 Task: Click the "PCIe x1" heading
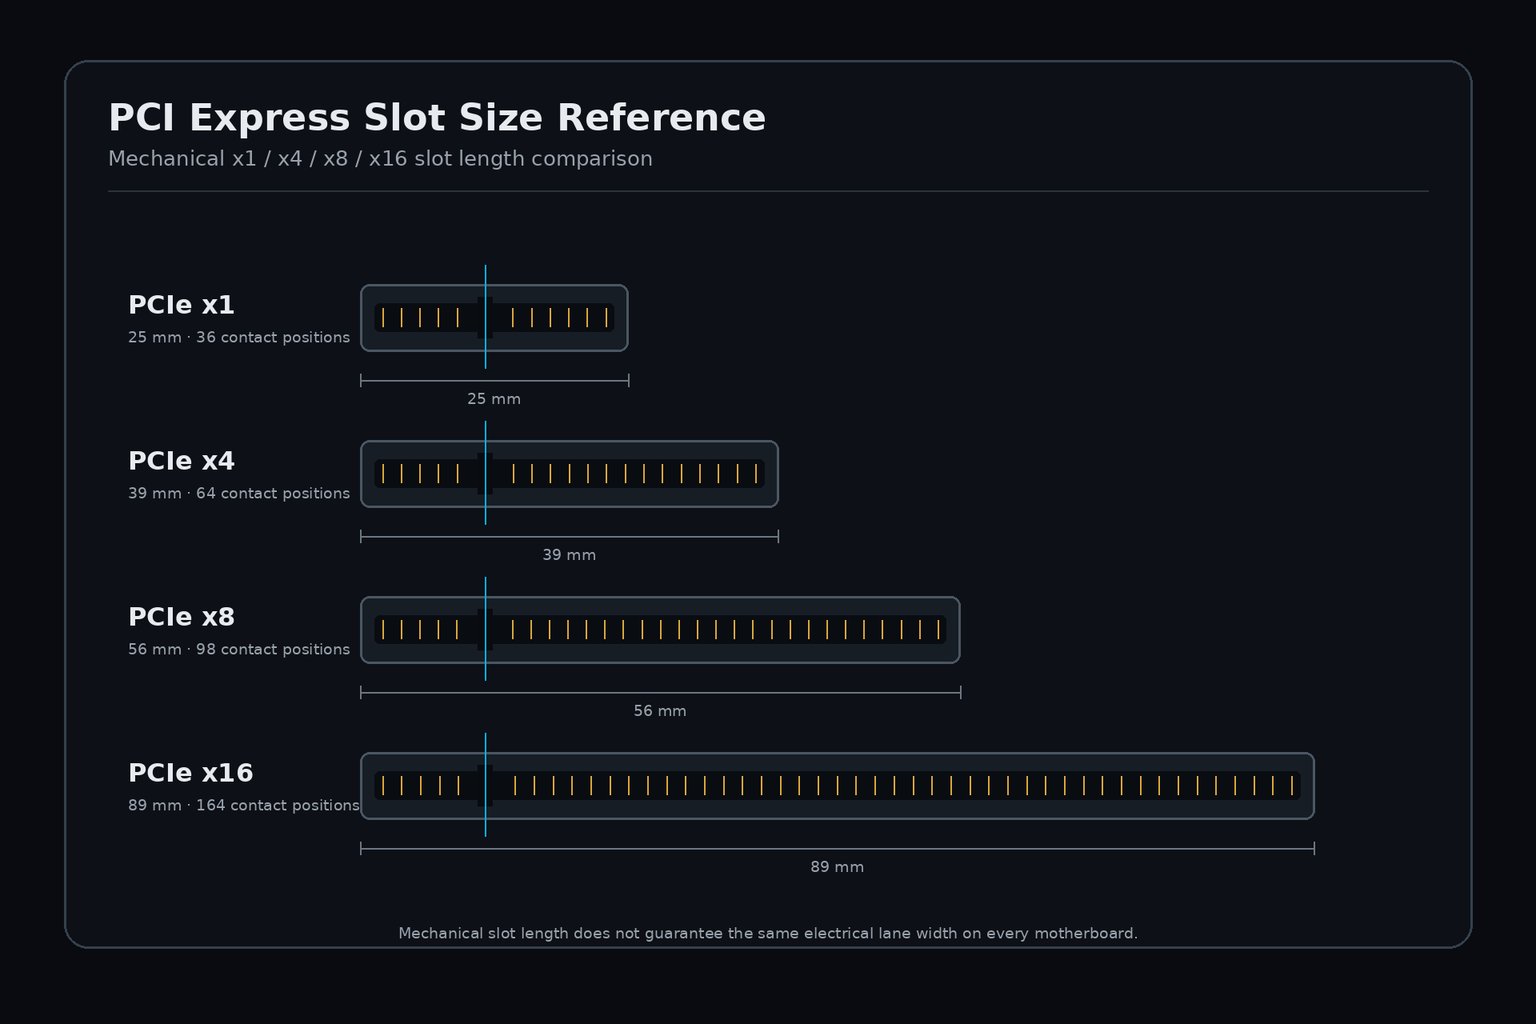(181, 305)
